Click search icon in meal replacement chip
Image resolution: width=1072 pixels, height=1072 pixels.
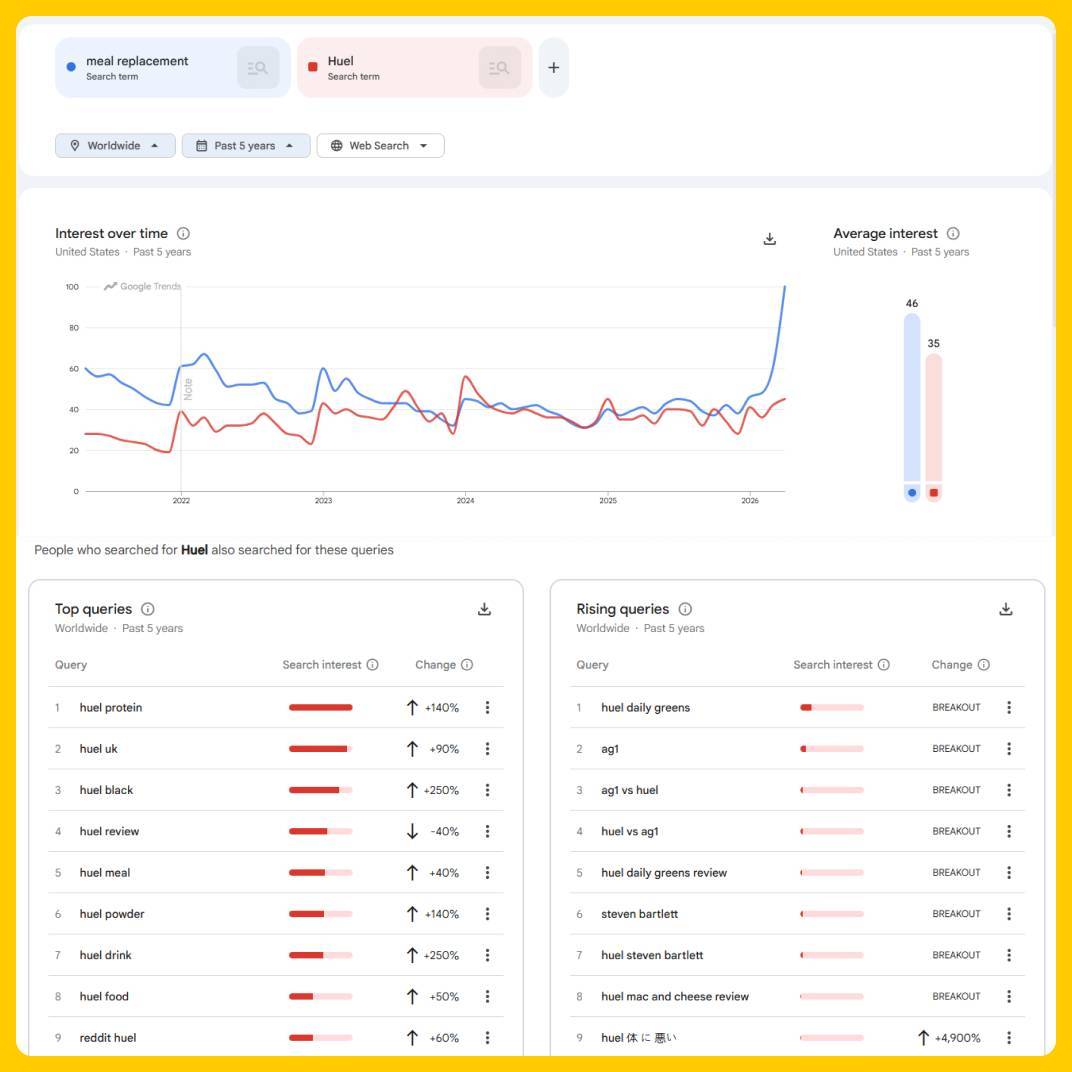point(258,68)
